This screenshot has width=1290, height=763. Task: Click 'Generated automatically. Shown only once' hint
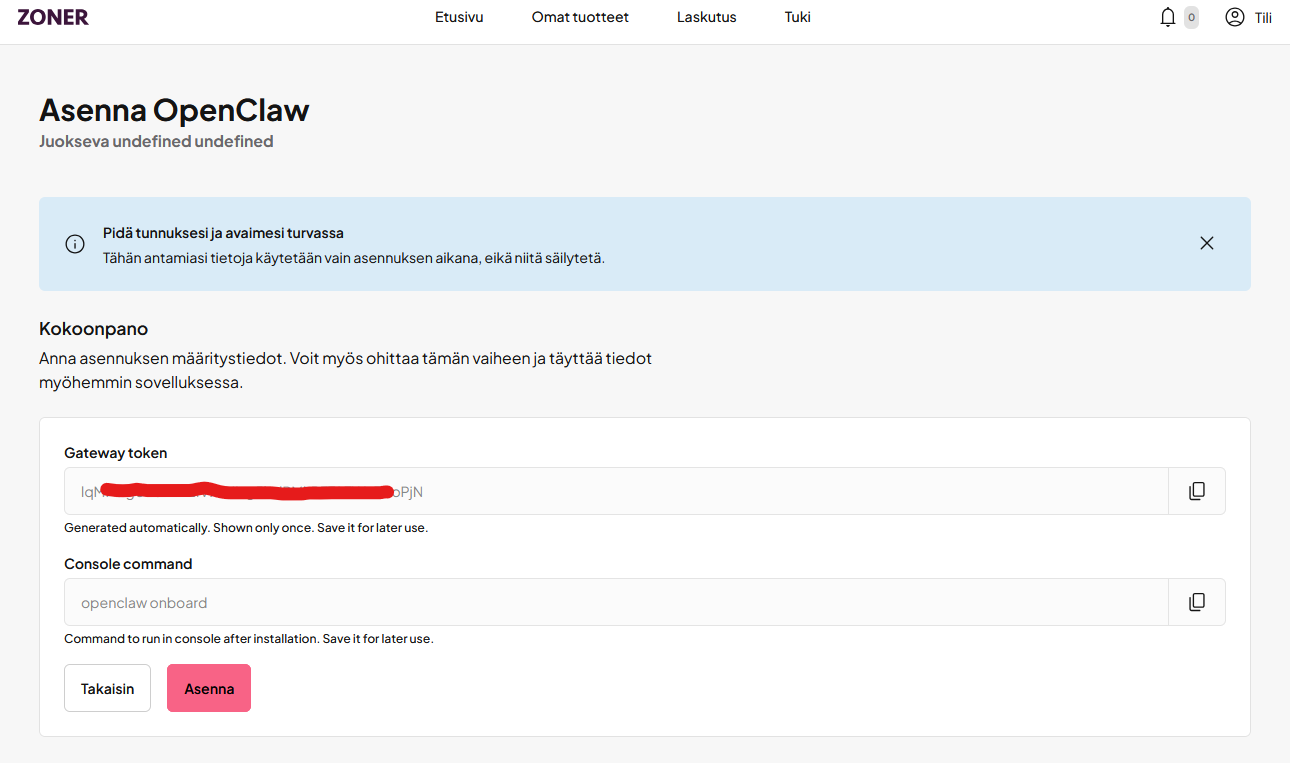(x=246, y=527)
